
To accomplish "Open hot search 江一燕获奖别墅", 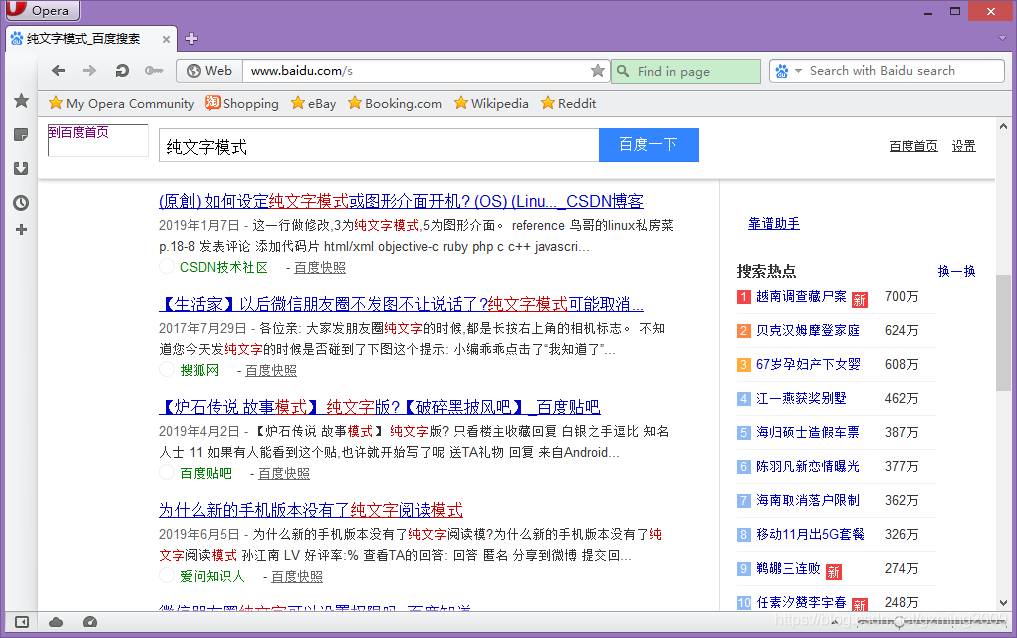I will [x=801, y=398].
